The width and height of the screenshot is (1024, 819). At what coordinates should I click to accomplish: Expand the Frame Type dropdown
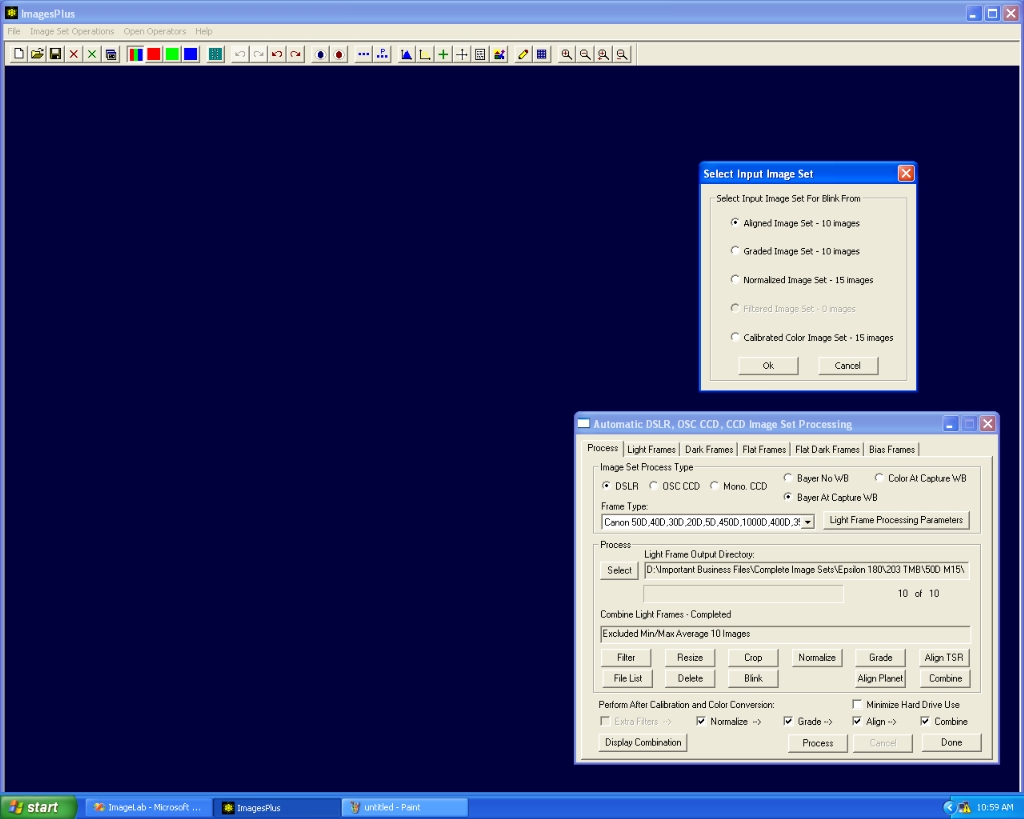808,522
